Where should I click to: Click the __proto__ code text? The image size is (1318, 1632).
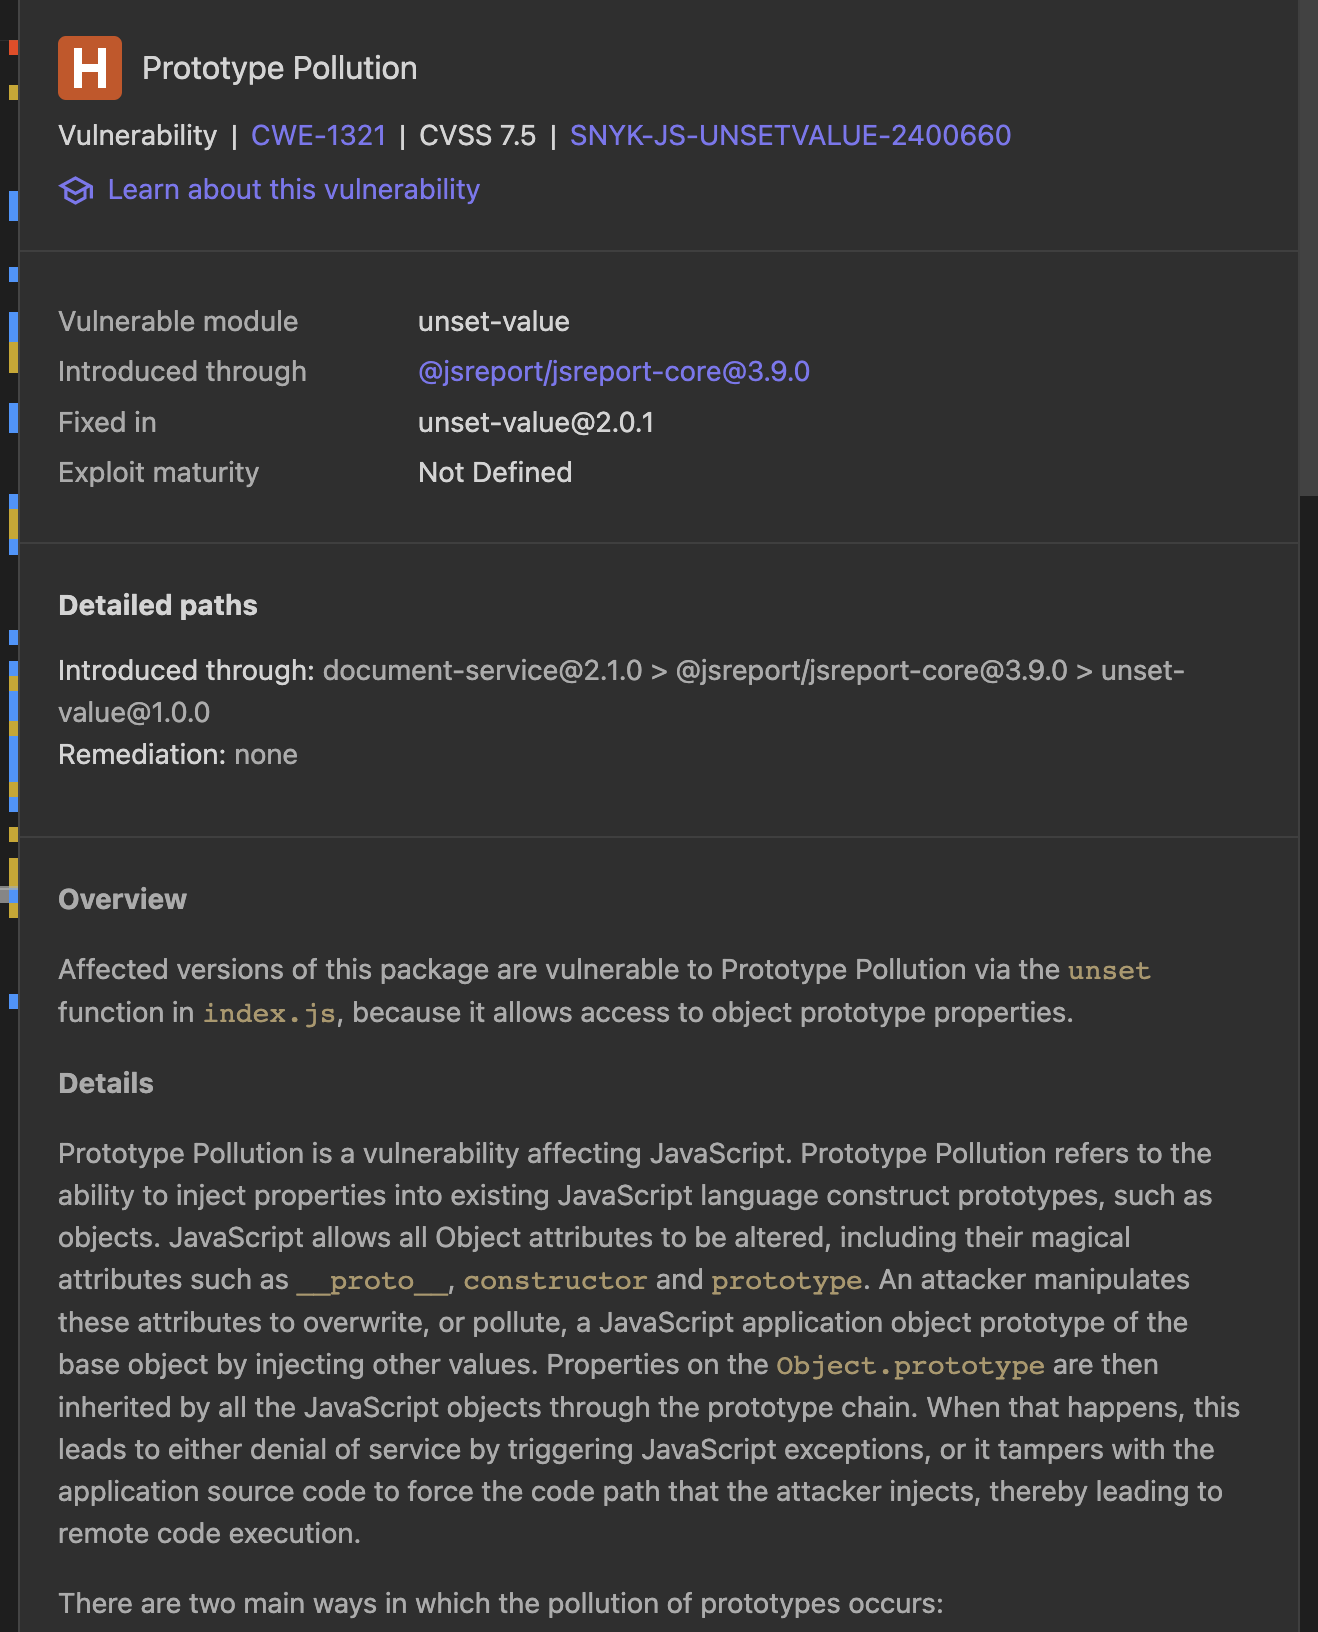click(372, 1280)
